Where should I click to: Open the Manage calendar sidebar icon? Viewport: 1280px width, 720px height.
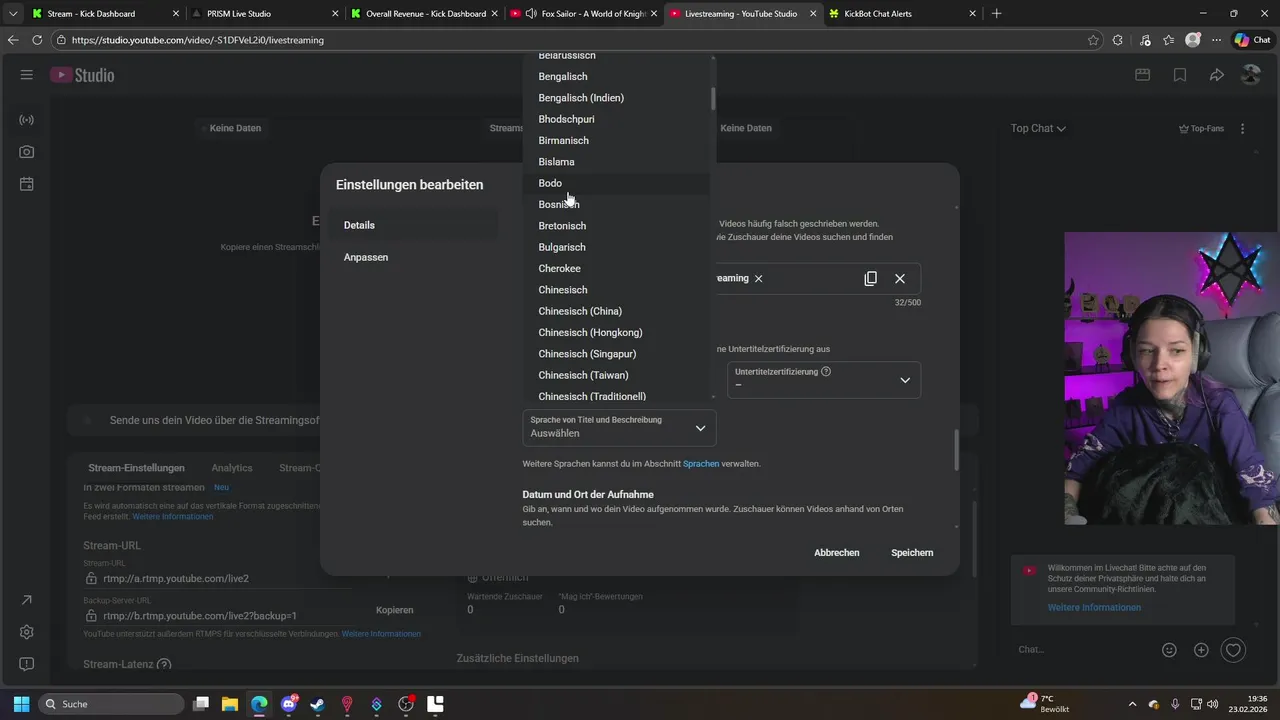(x=27, y=184)
